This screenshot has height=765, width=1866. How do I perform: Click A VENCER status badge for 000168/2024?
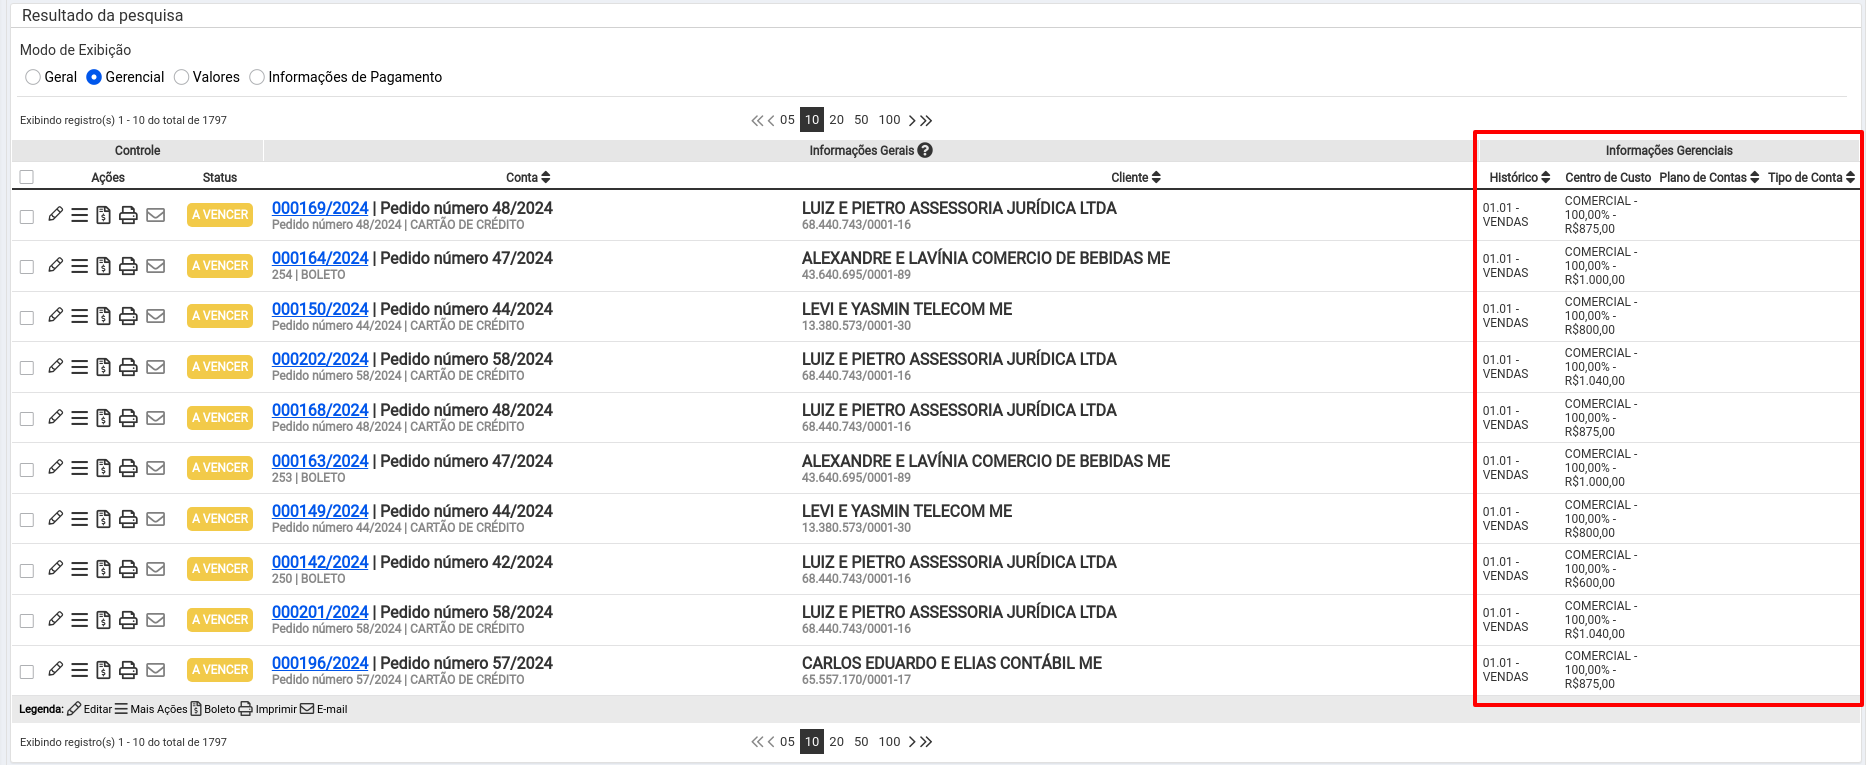(x=220, y=418)
